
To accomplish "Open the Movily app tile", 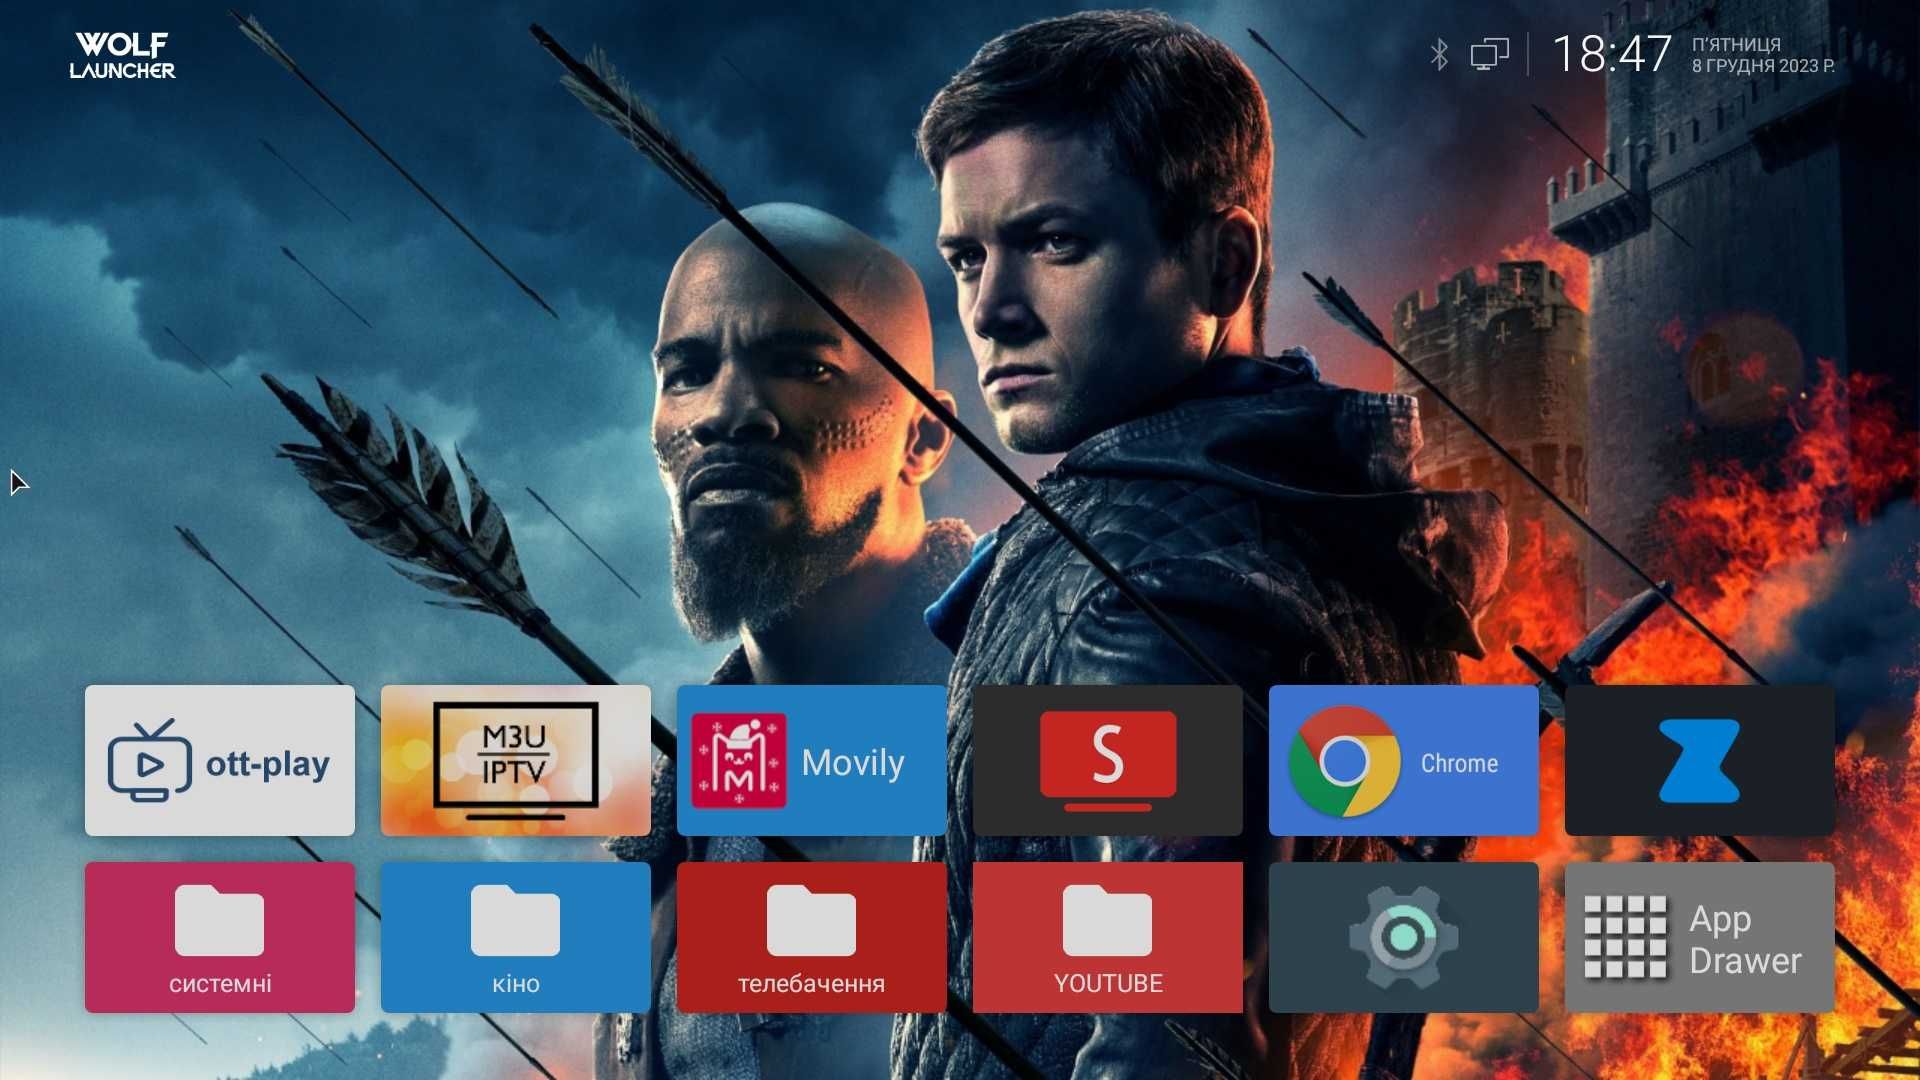I will [x=812, y=760].
